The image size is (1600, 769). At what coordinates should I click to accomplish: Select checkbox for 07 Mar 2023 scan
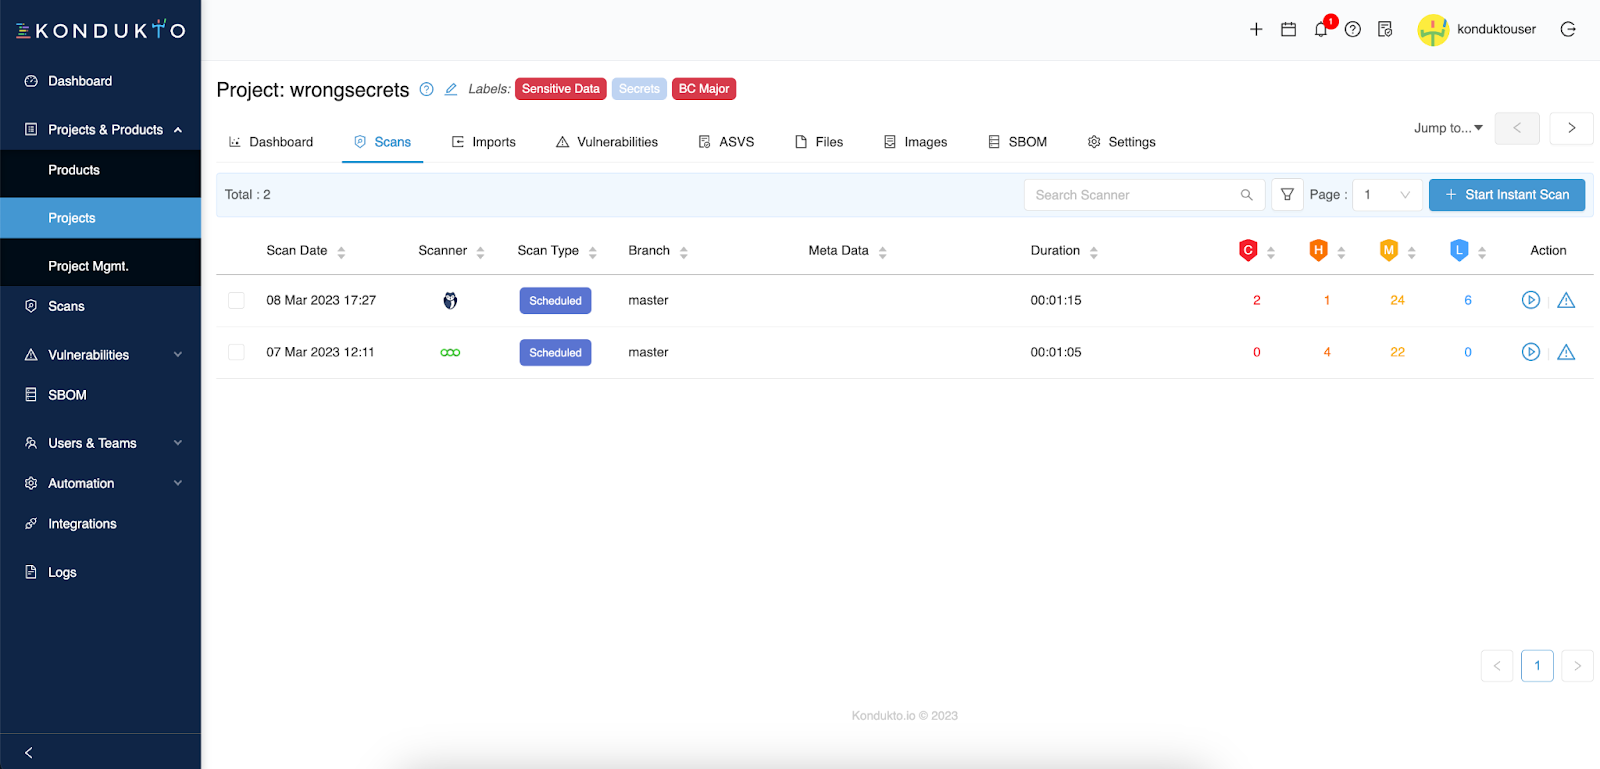236,352
